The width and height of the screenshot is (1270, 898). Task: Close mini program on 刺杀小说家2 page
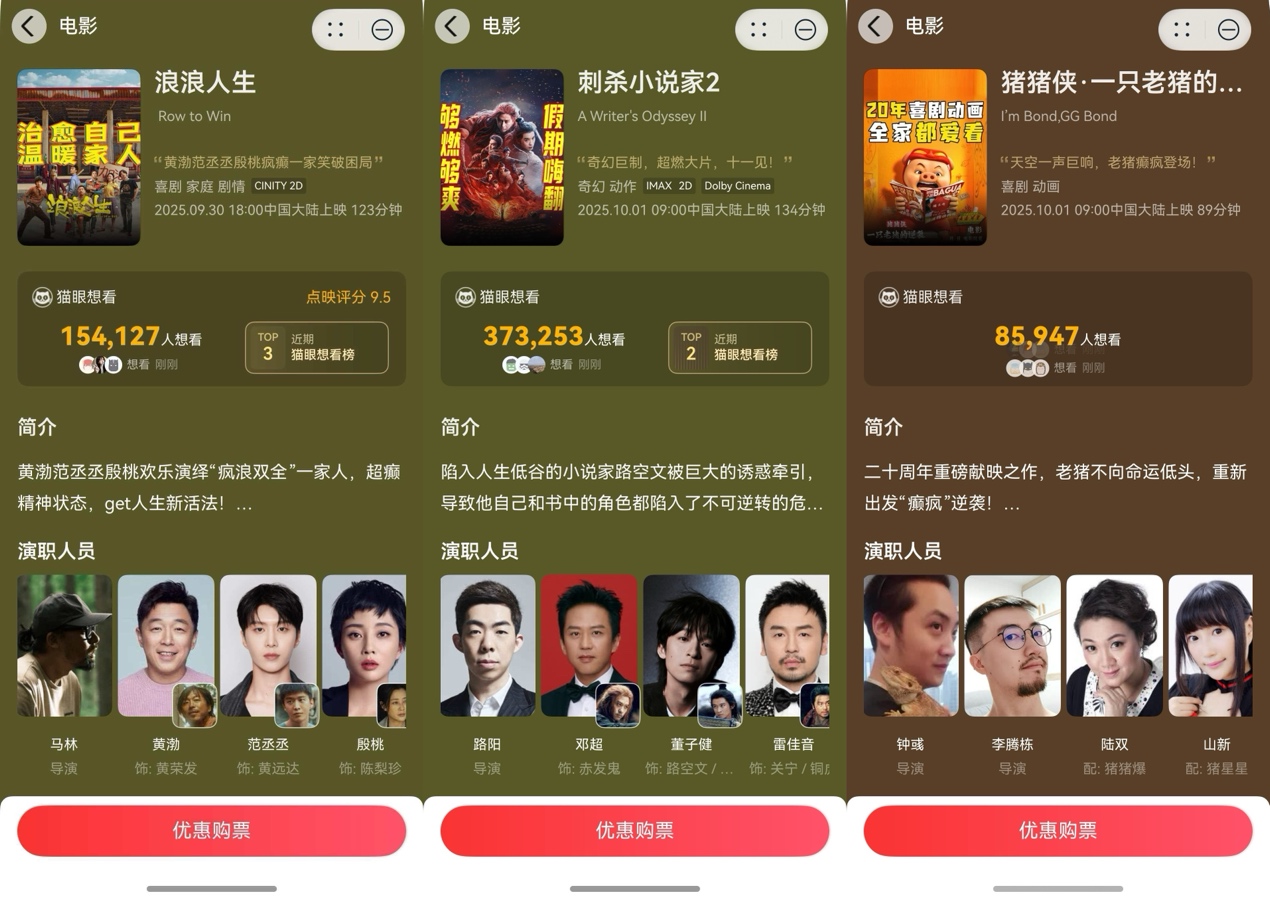click(805, 30)
